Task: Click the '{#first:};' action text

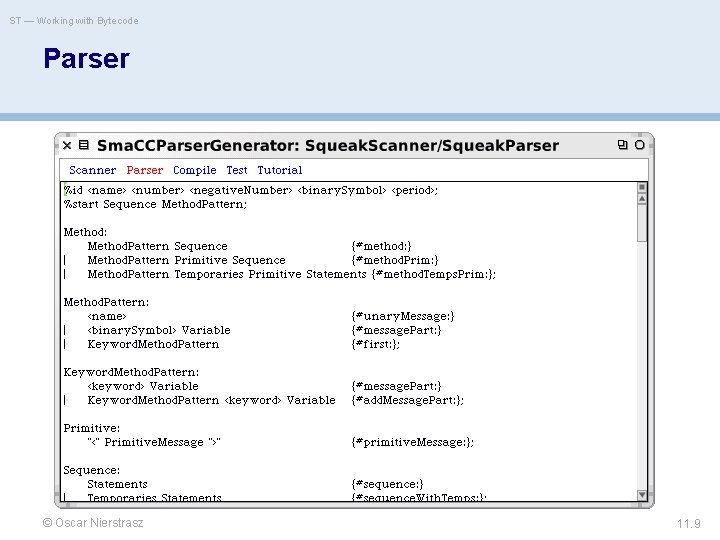Action: coord(376,344)
